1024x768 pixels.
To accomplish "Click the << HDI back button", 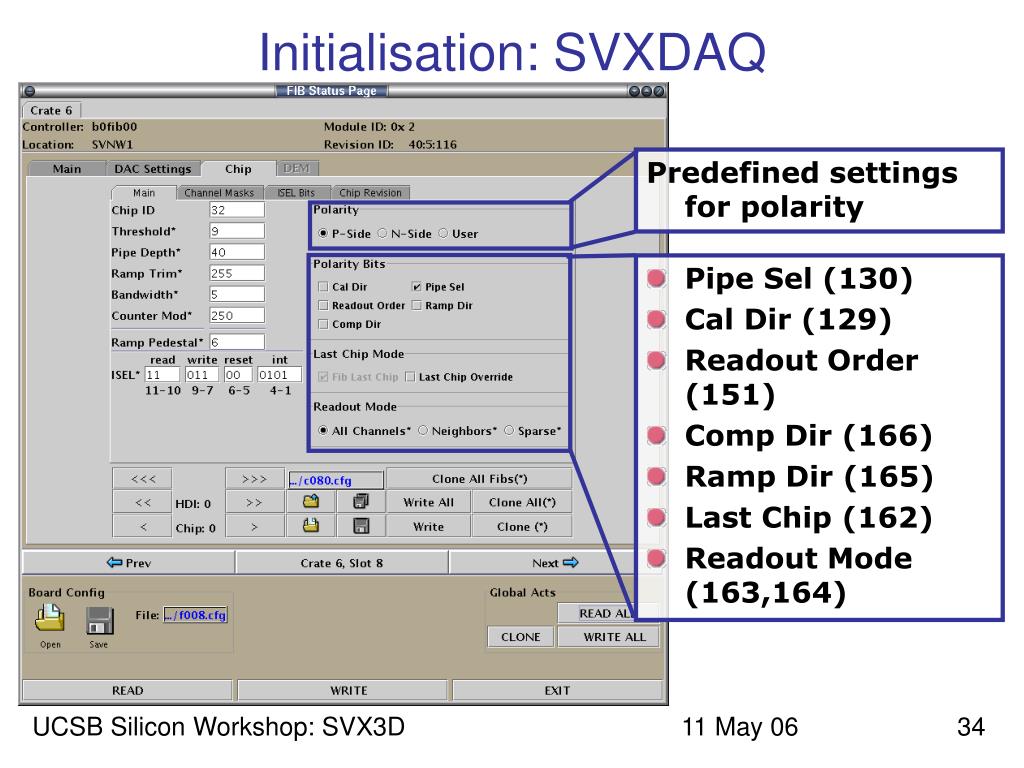I will (142, 502).
